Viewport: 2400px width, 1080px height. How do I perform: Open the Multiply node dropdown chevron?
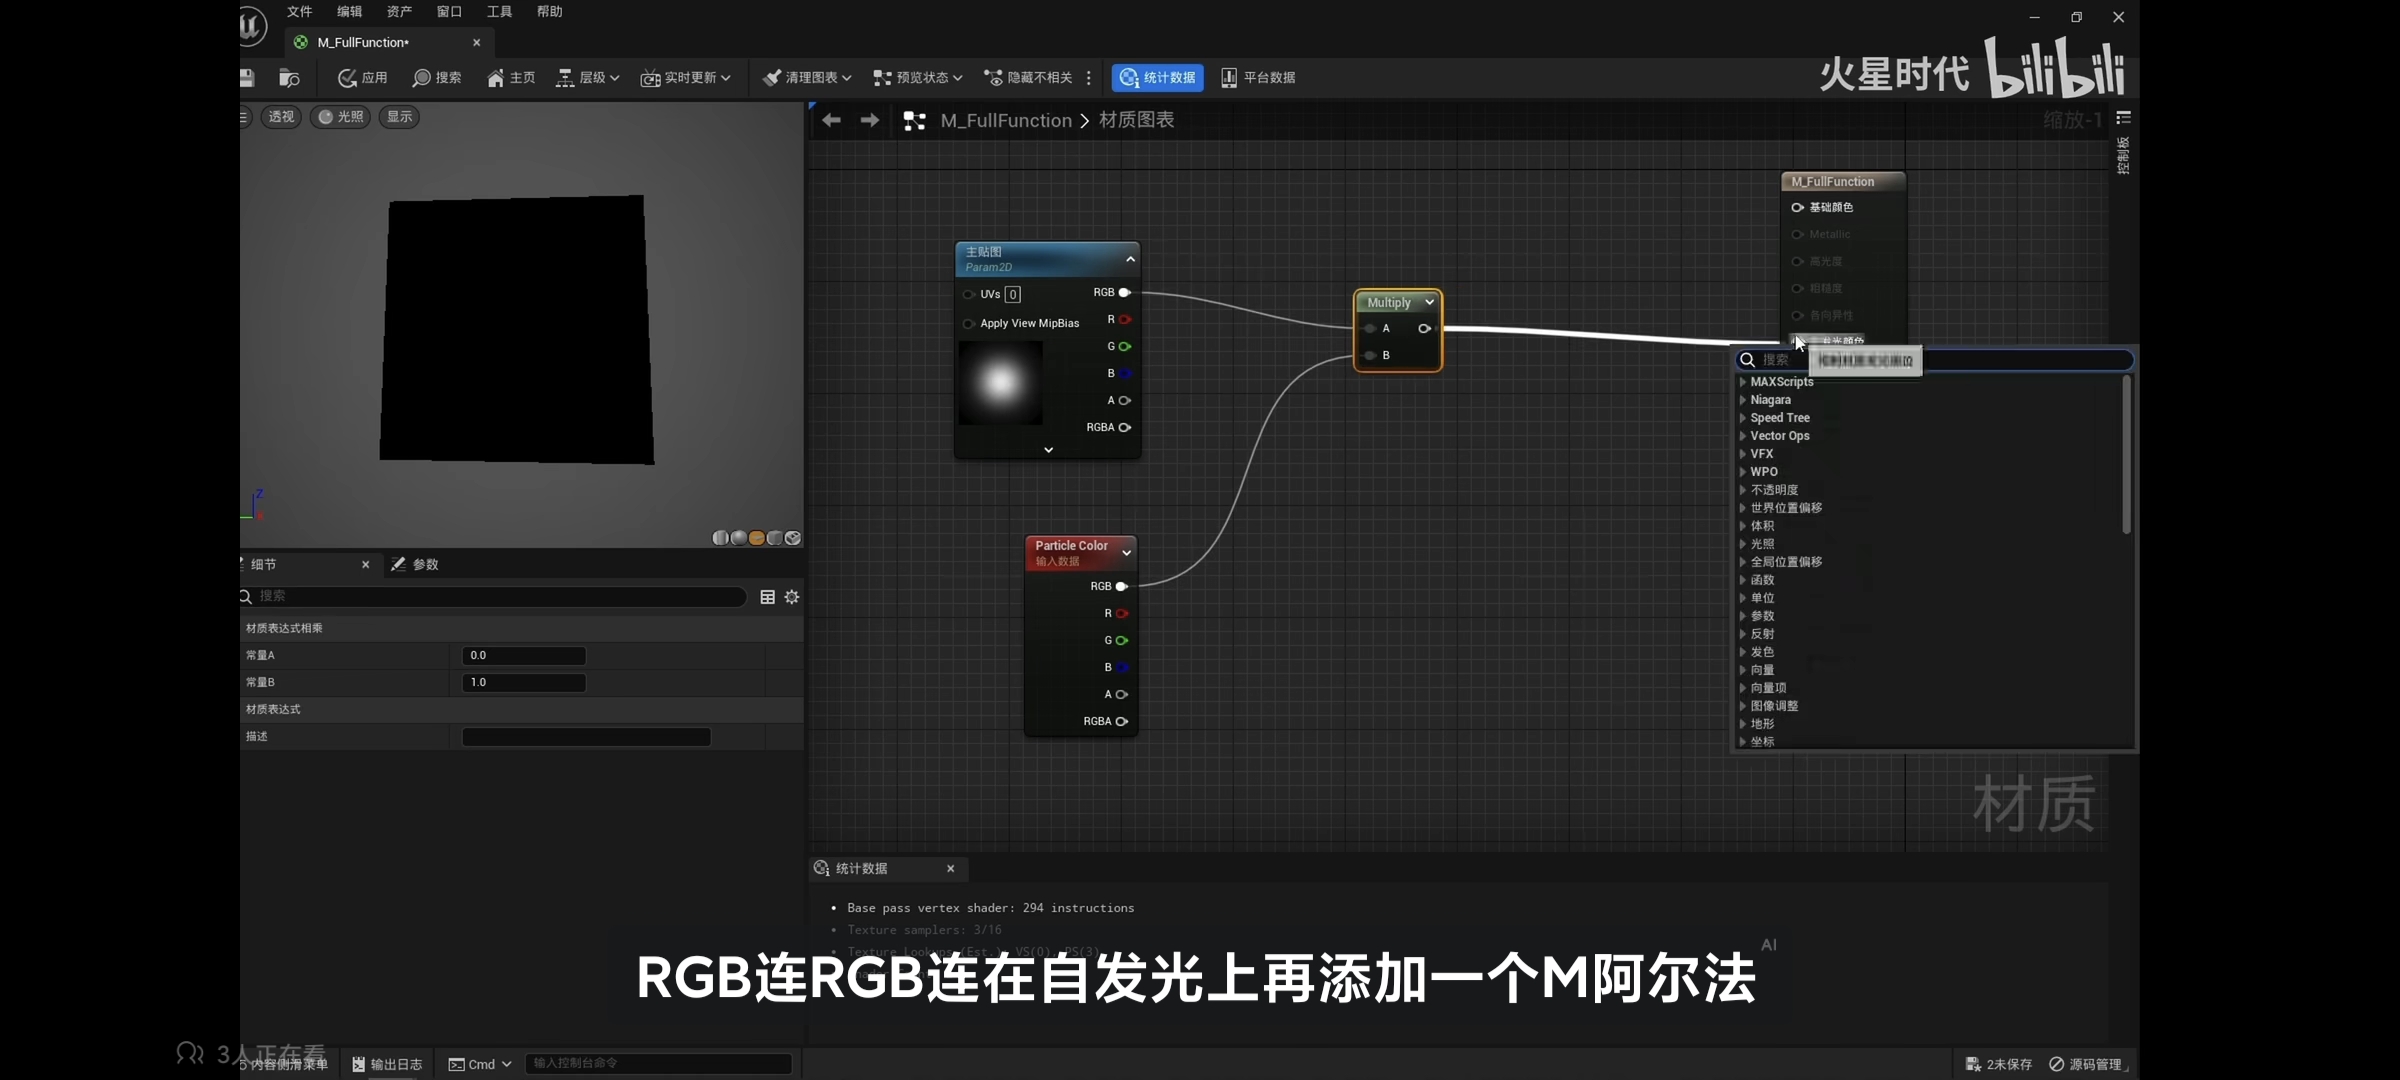(1429, 302)
